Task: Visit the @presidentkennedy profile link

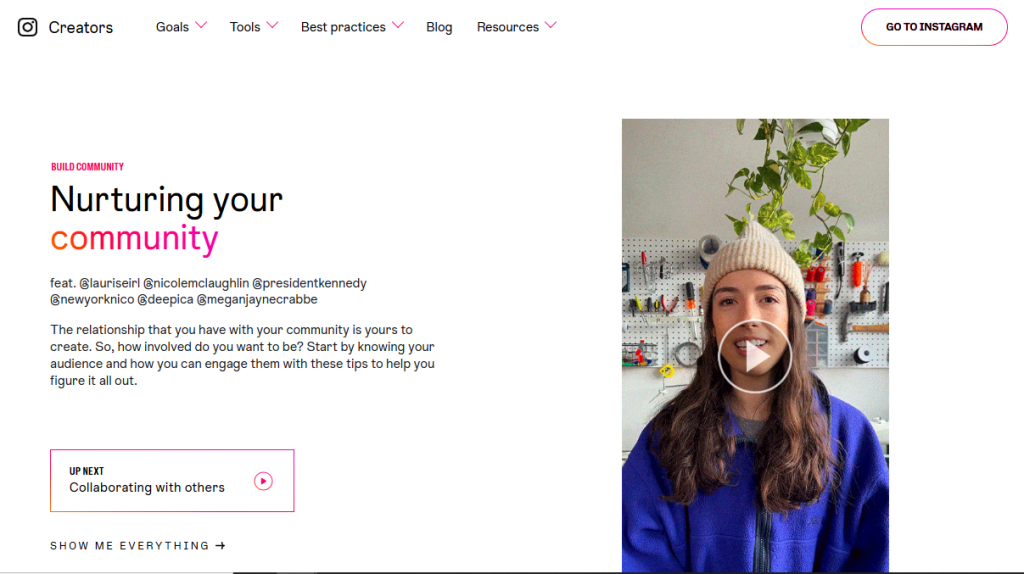Action: (x=310, y=283)
